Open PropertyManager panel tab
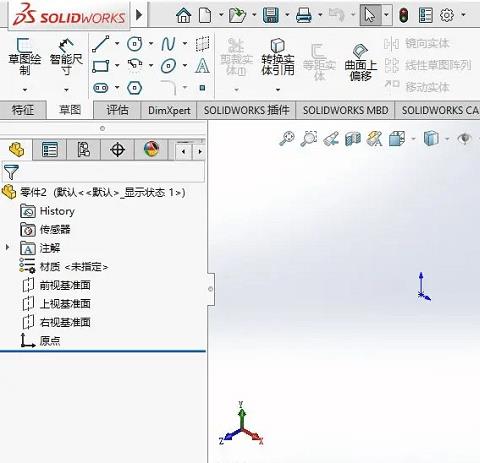 coord(50,150)
